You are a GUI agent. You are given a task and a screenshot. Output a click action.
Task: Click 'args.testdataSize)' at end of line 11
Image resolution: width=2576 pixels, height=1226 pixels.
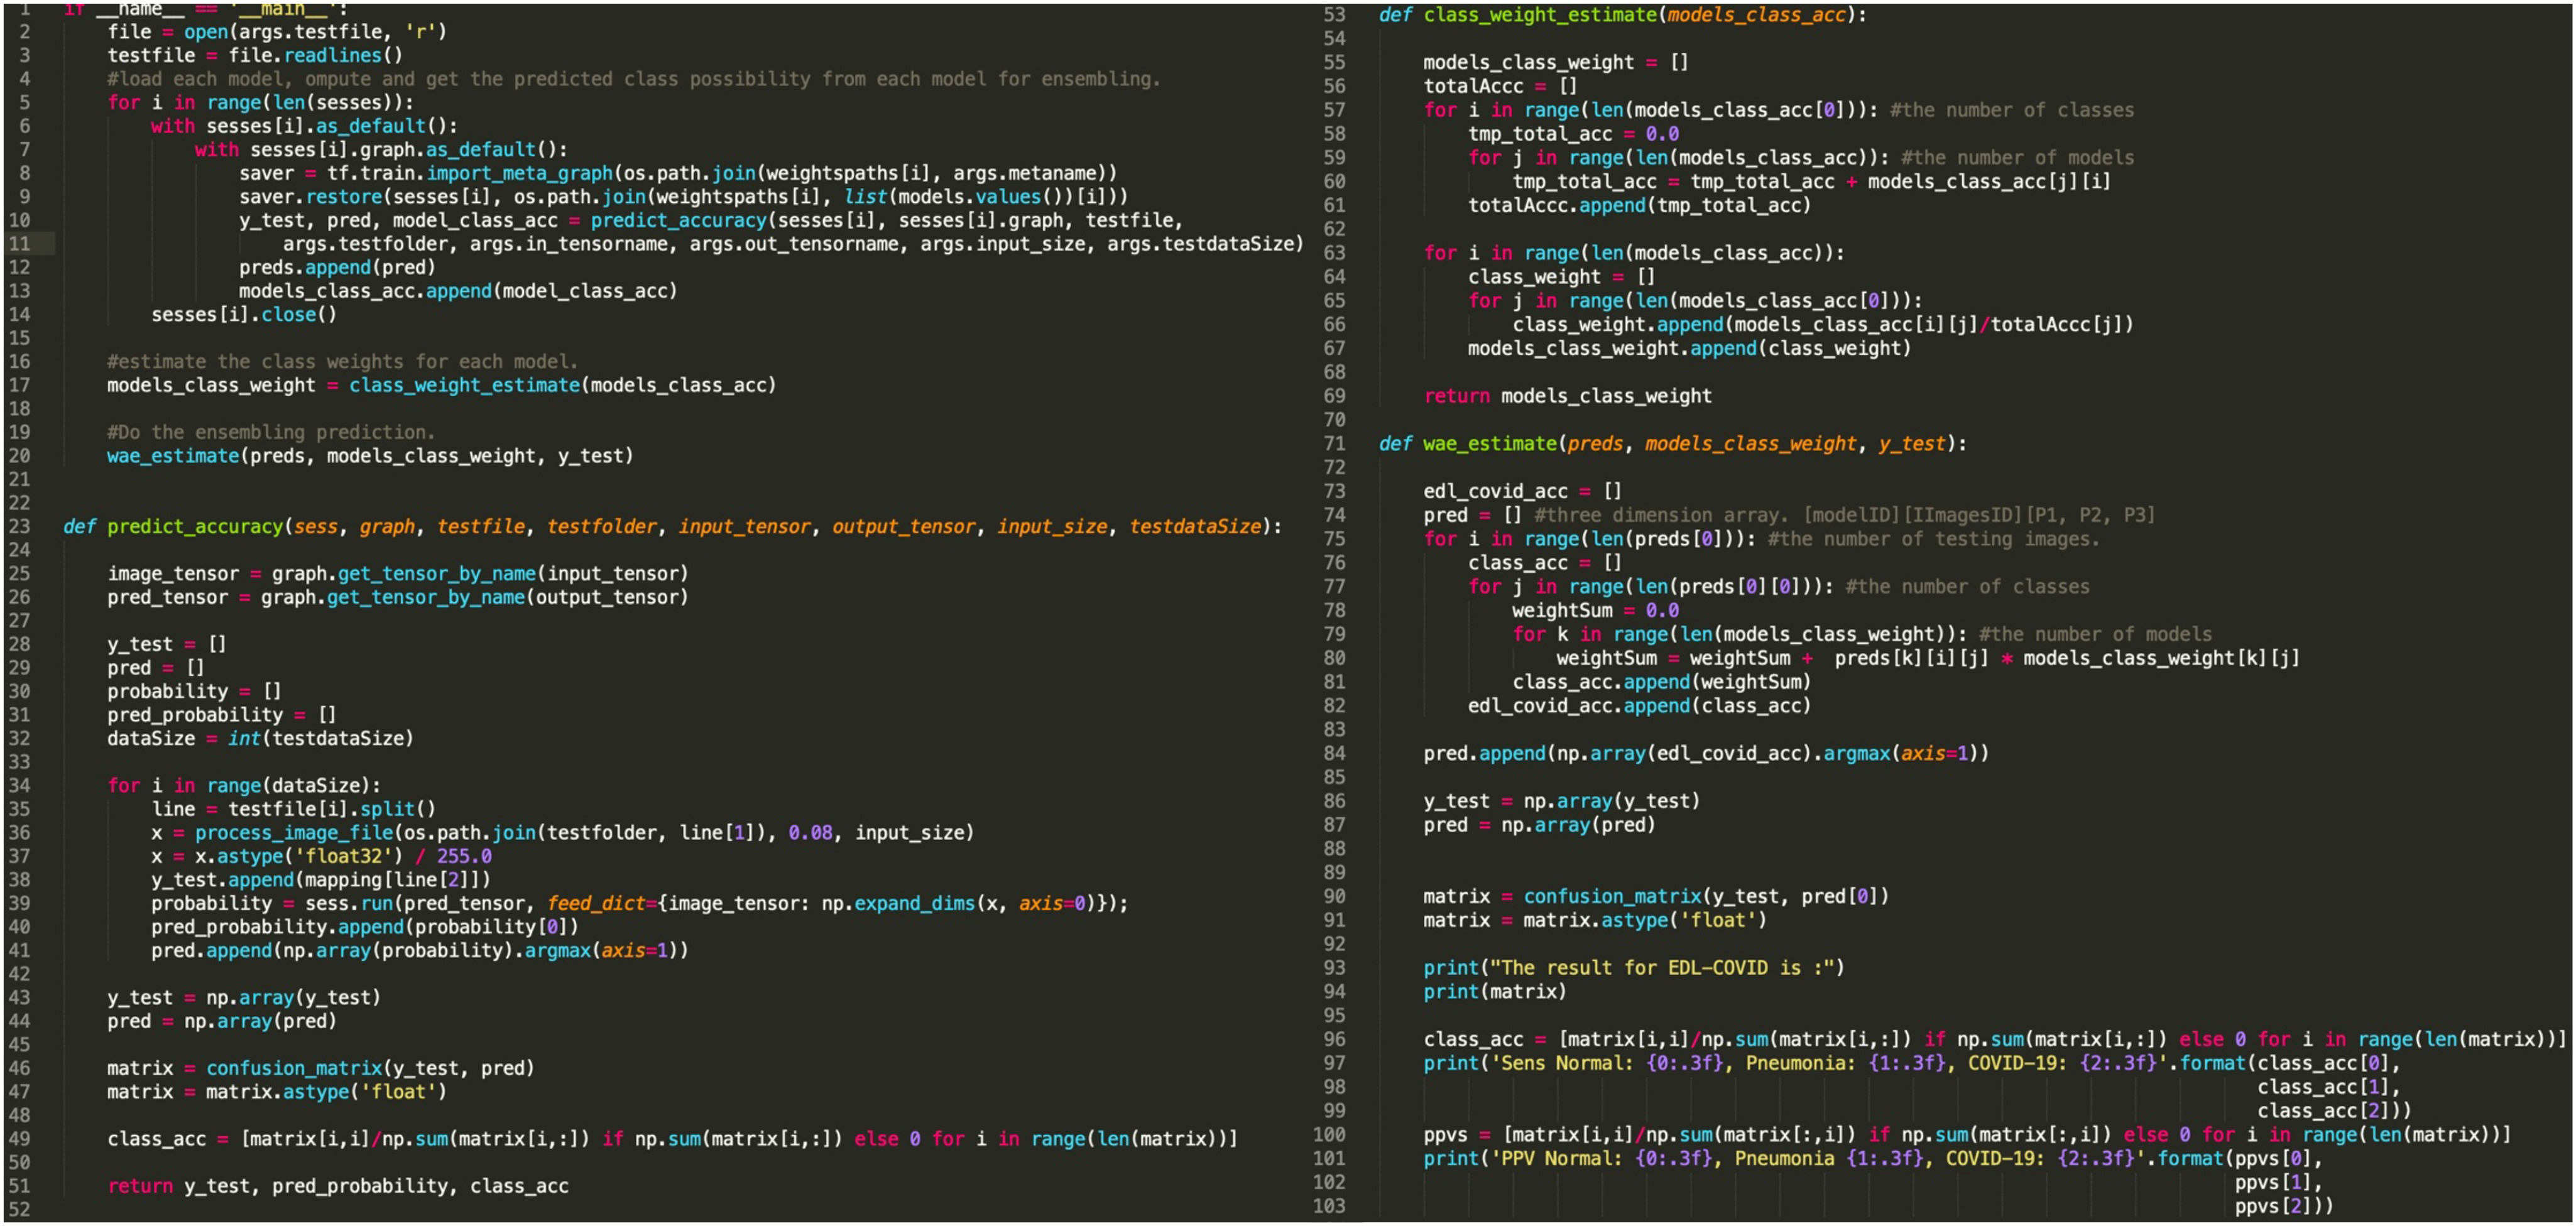[1205, 244]
